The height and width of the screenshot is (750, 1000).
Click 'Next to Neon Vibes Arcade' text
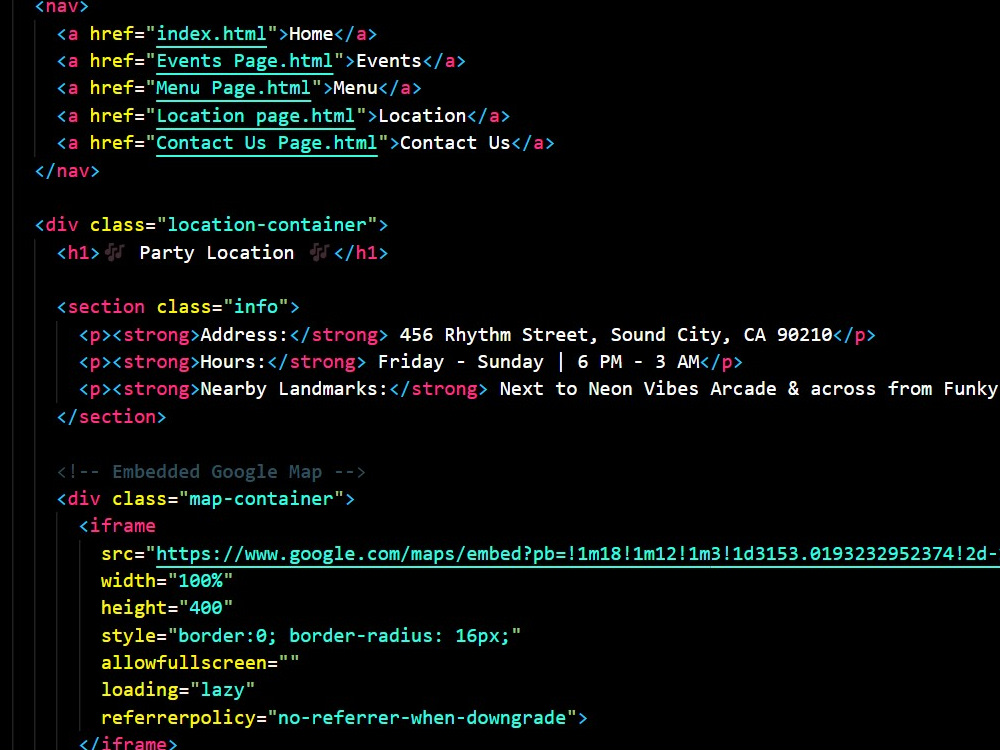[x=638, y=389]
